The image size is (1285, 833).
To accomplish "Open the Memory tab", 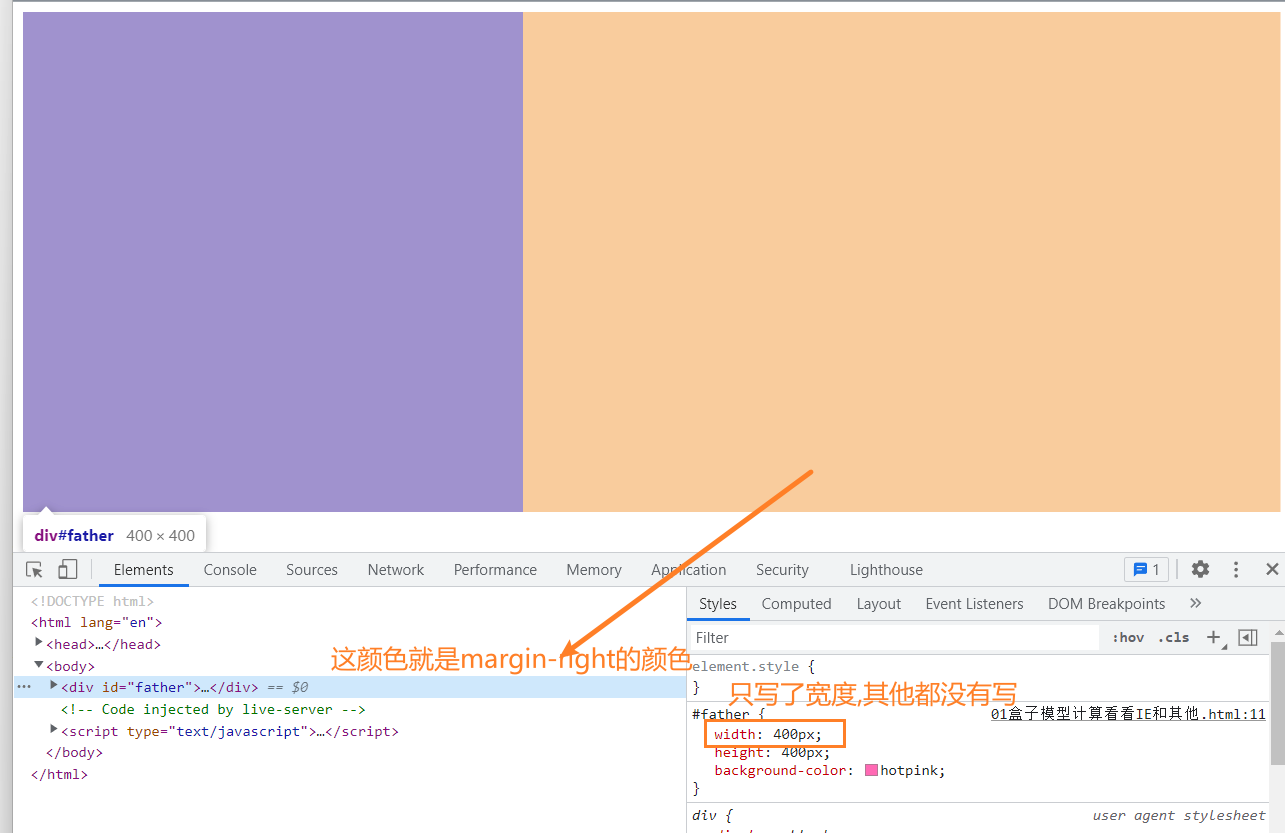I will [x=594, y=570].
